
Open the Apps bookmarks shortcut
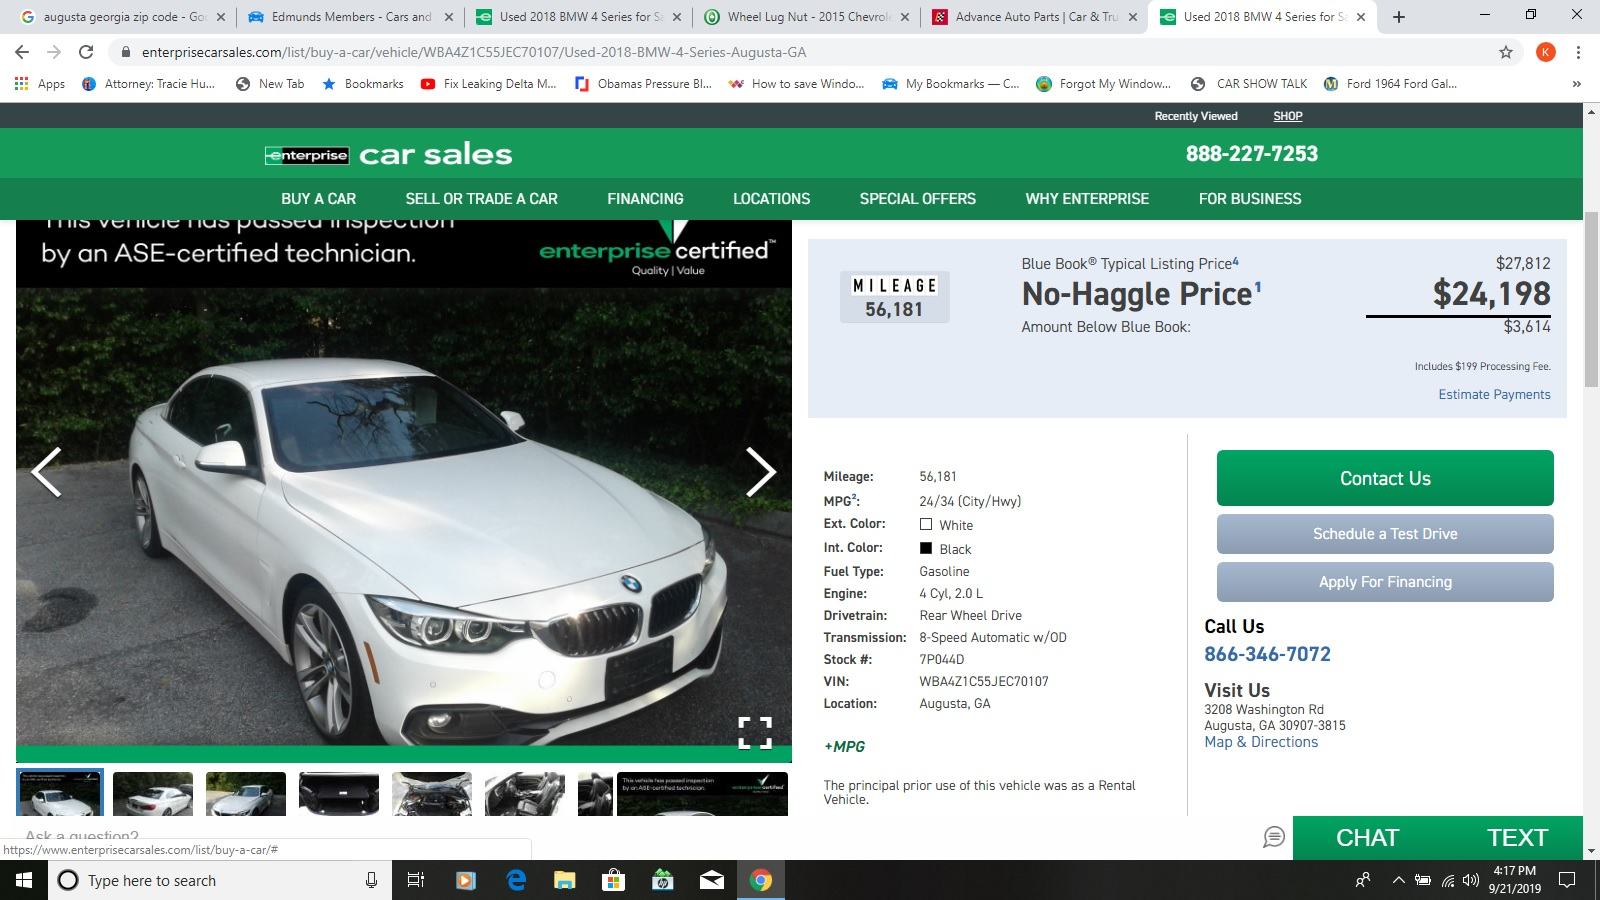click(40, 84)
